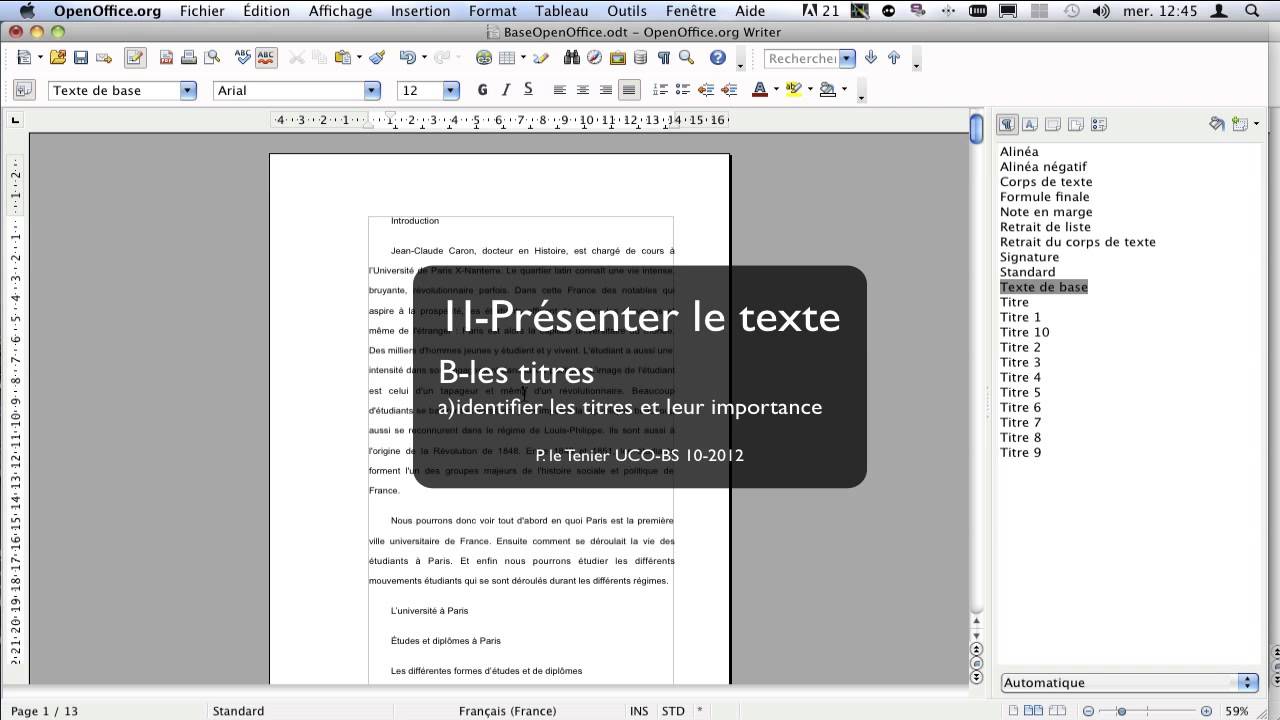Save the document with the floppy disk icon
The width and height of the screenshot is (1280, 720).
81,58
